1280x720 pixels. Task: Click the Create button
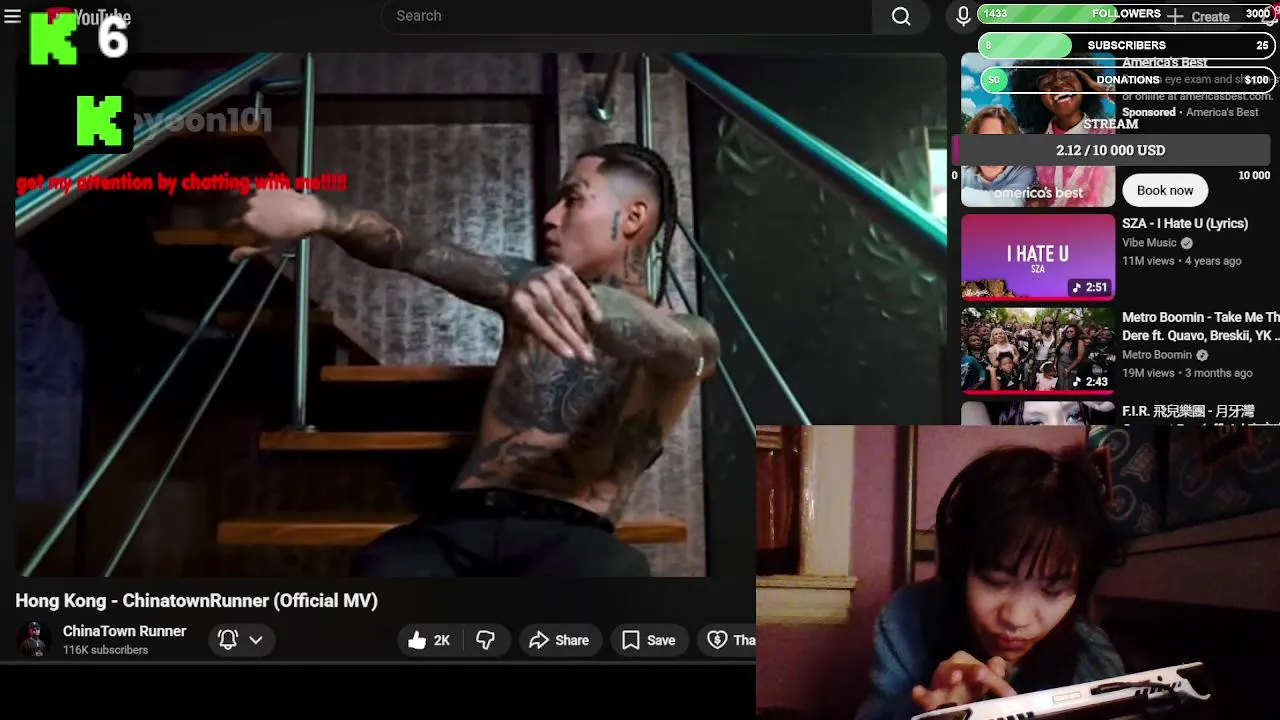[1199, 16]
